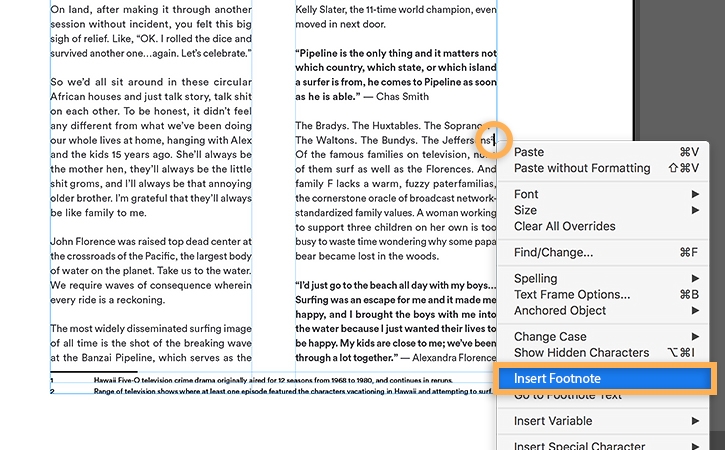This screenshot has width=725, height=450.
Task: Expand Anchored Object submenu arrow
Action: coord(695,310)
